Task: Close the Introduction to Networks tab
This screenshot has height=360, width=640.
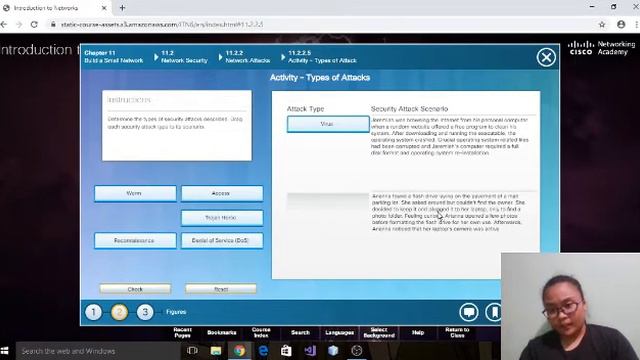Action: point(104,8)
